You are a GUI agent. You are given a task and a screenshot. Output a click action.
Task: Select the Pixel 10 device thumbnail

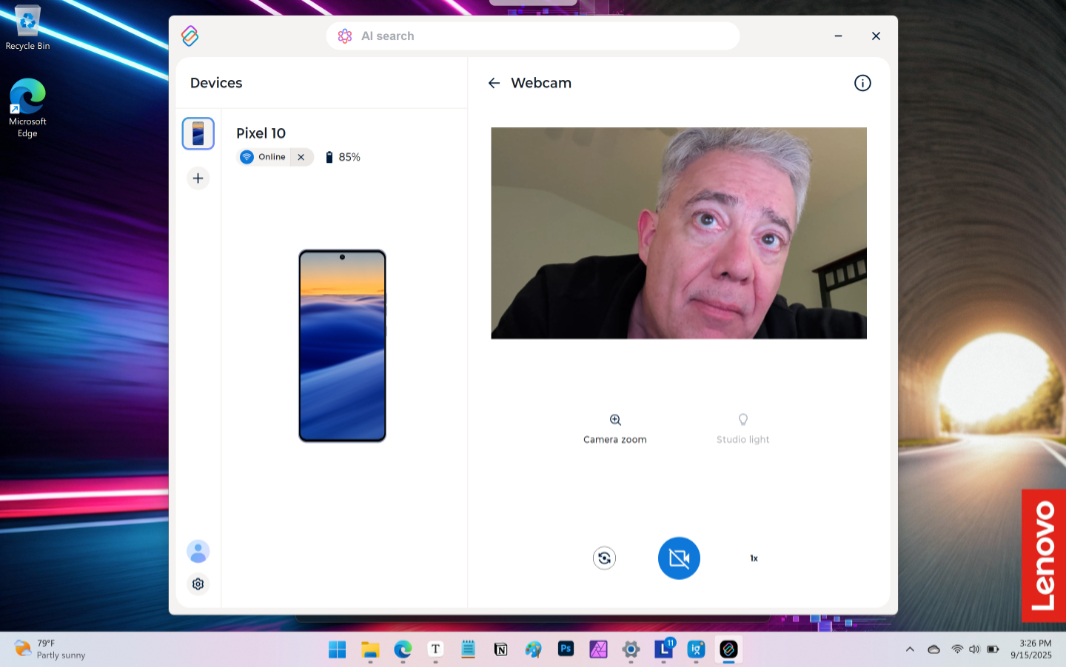198,133
